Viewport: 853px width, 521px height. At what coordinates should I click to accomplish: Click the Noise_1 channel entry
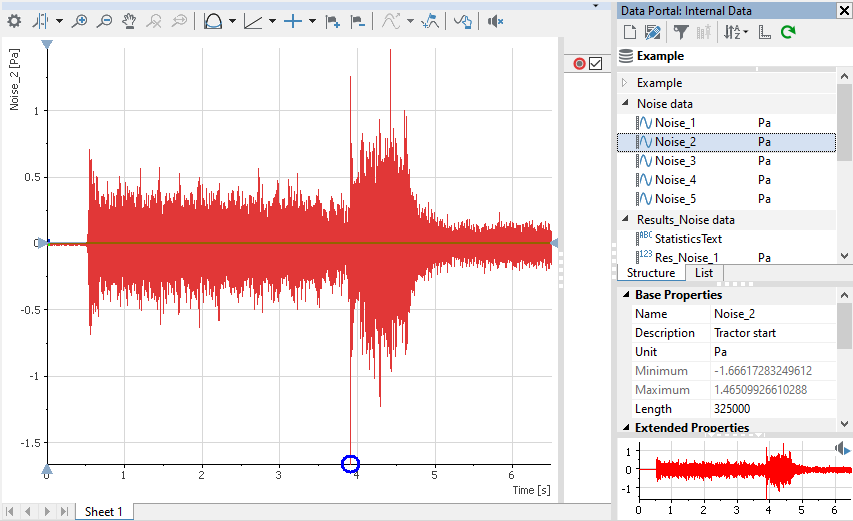click(675, 123)
